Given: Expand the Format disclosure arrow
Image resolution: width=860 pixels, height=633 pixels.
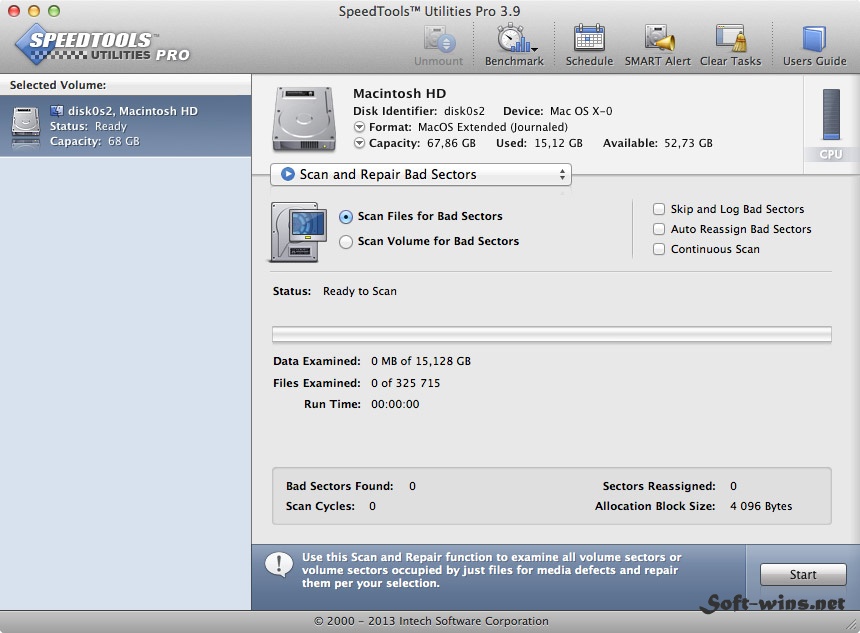Looking at the screenshot, I should pyautogui.click(x=359, y=127).
